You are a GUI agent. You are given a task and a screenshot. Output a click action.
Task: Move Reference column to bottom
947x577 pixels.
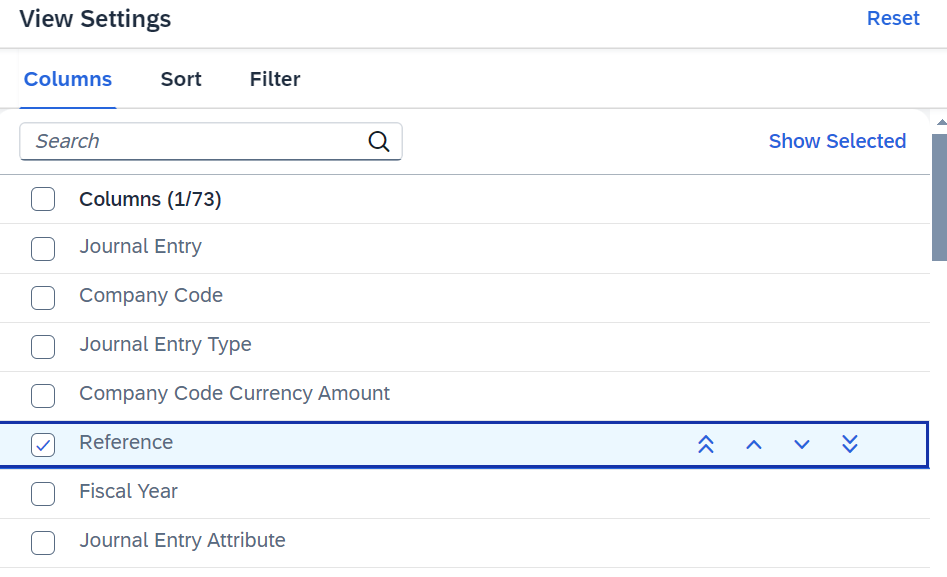pyautogui.click(x=850, y=445)
